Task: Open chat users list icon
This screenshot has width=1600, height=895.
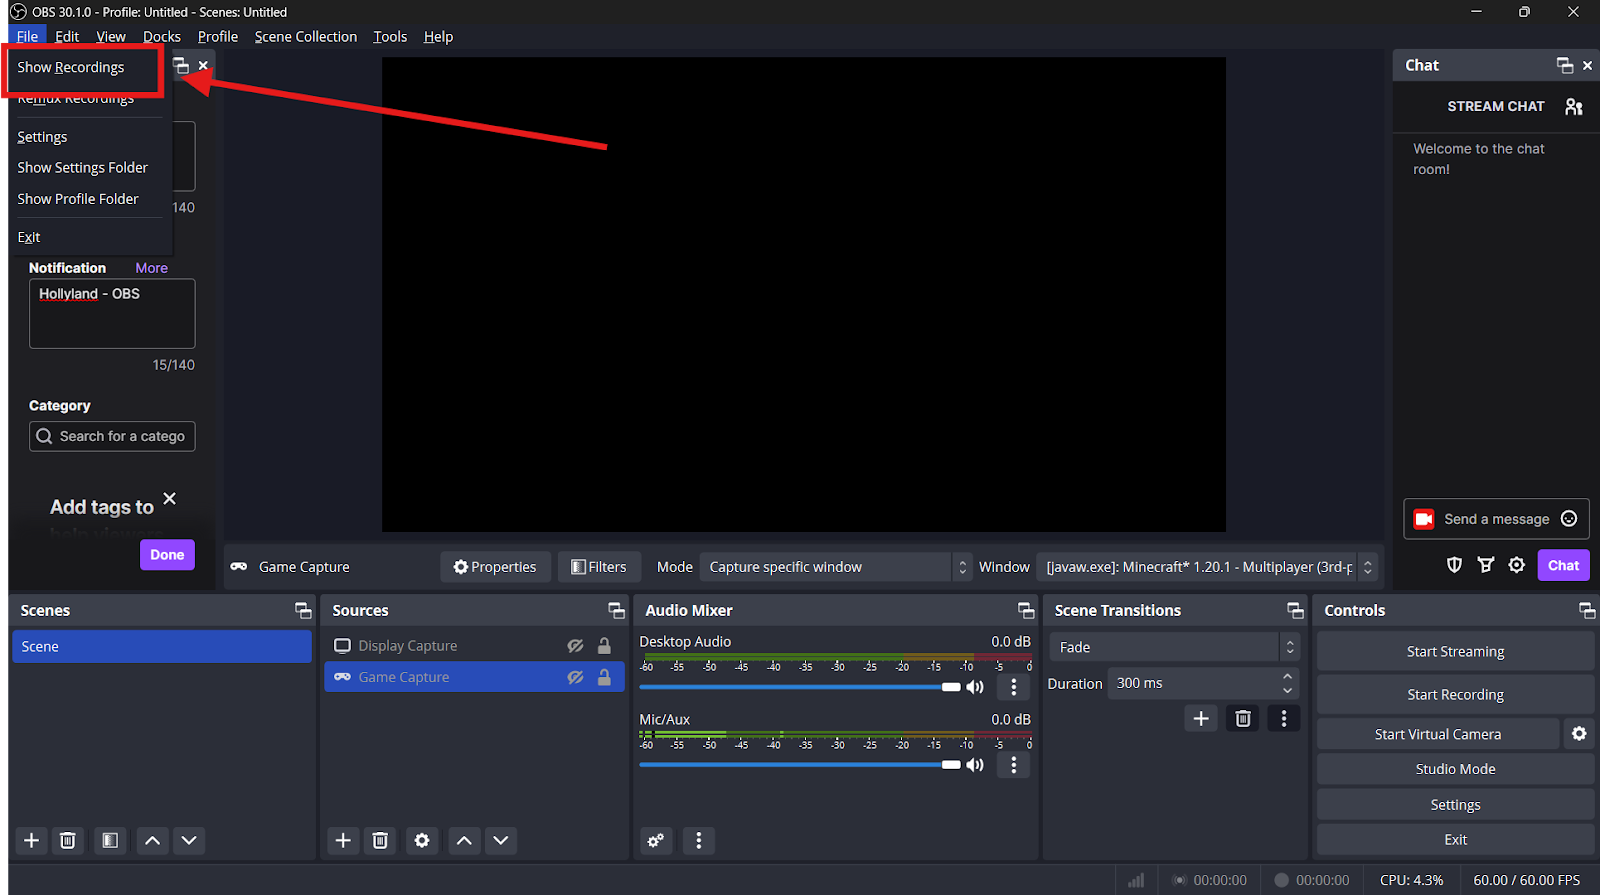Action: click(x=1574, y=106)
